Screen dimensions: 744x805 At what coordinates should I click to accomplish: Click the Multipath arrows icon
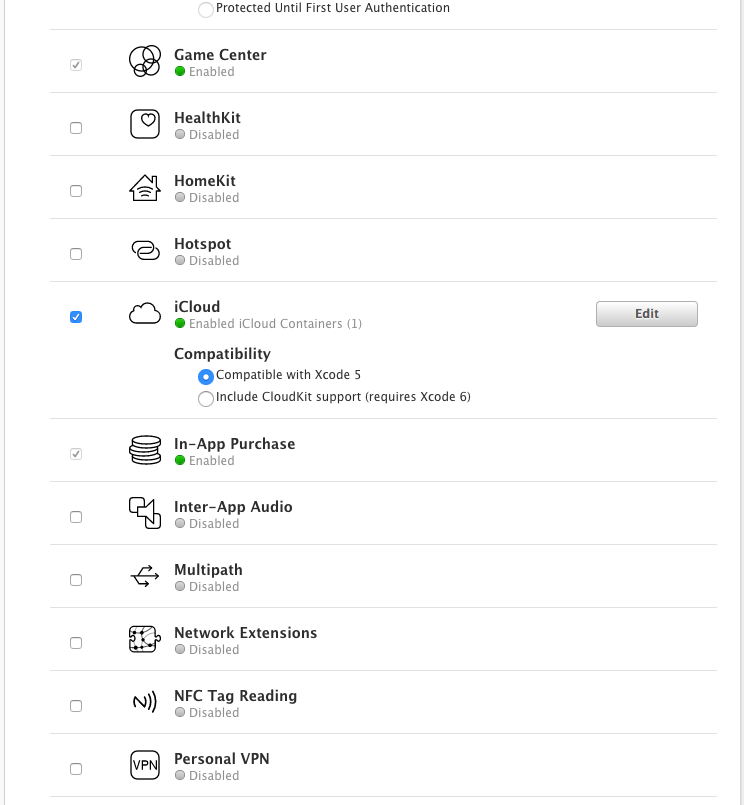tap(145, 576)
